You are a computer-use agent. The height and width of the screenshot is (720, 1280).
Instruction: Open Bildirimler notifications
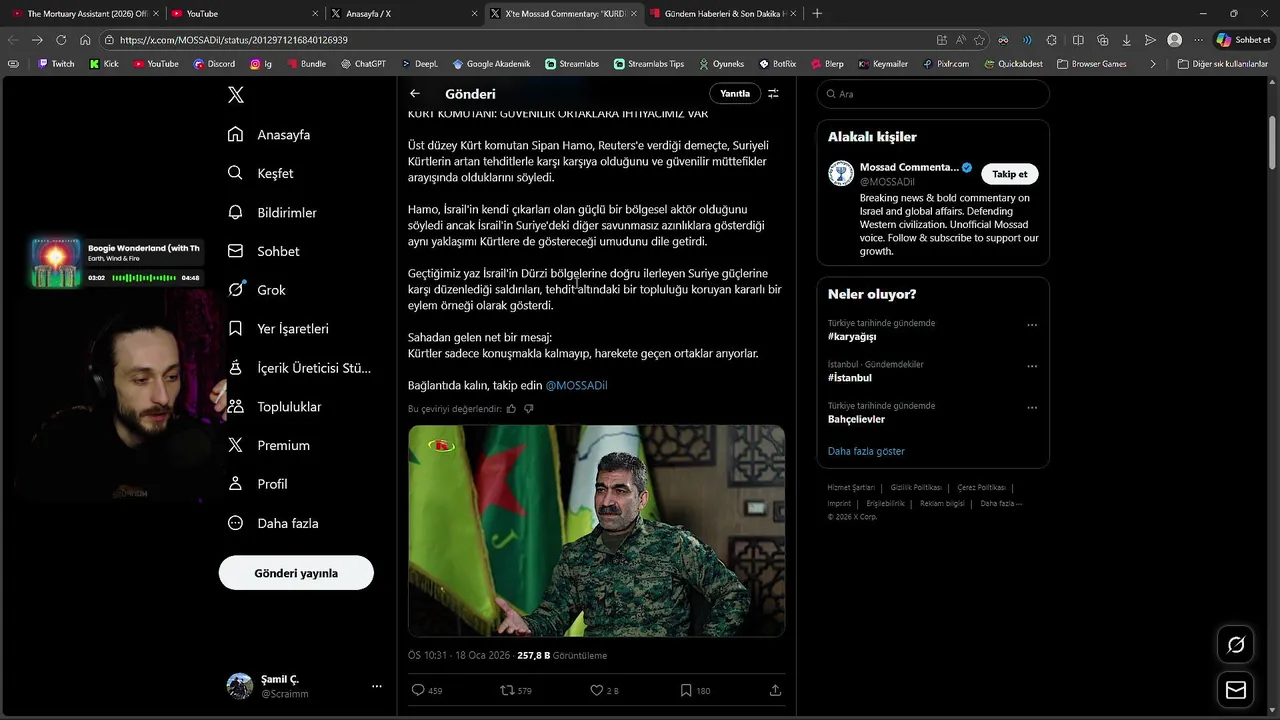pyautogui.click(x=272, y=212)
